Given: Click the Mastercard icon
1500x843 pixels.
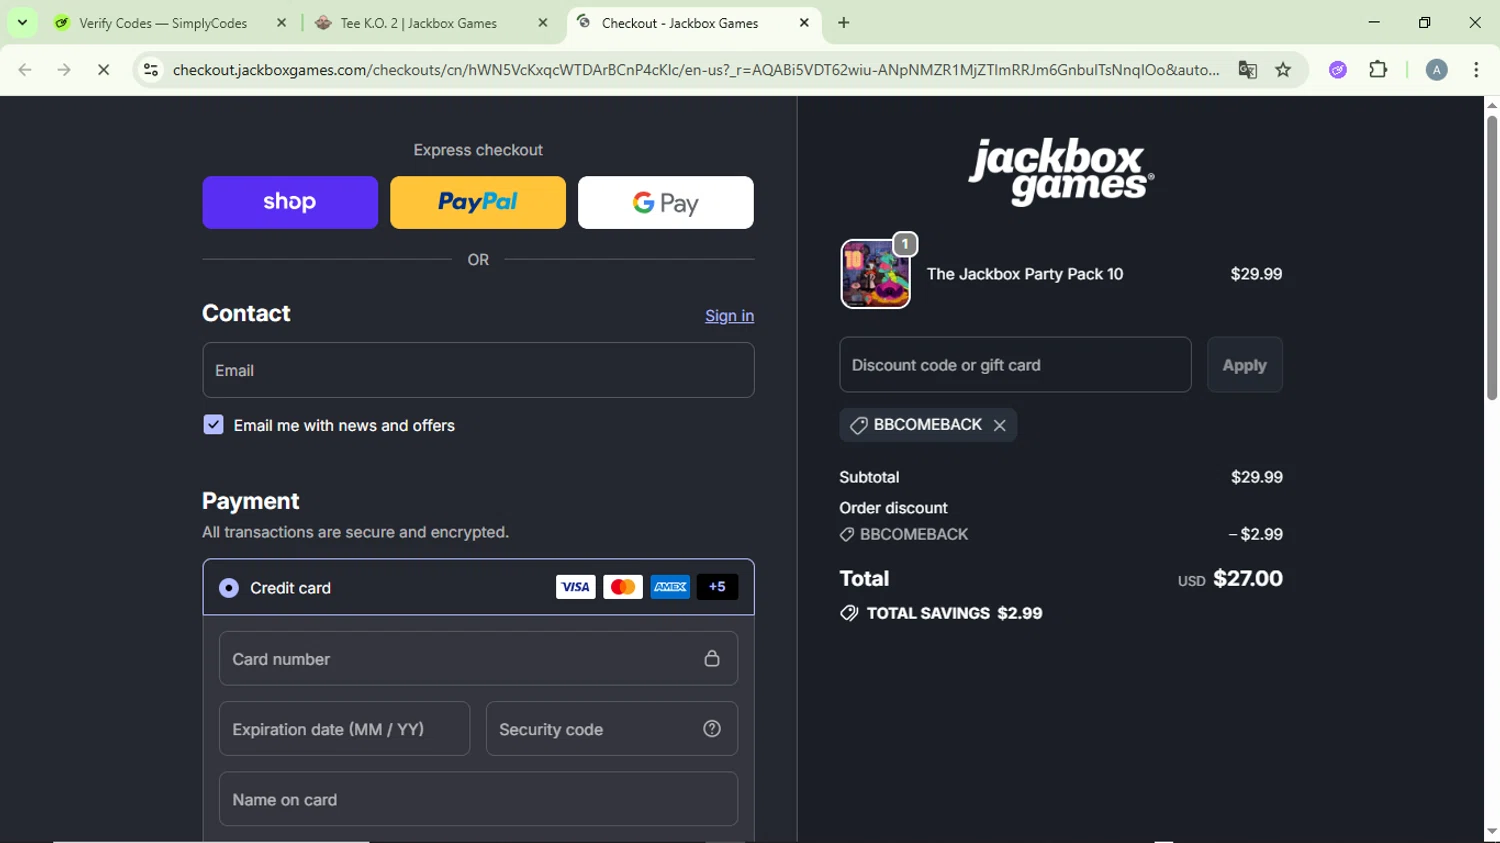Looking at the screenshot, I should [x=623, y=587].
